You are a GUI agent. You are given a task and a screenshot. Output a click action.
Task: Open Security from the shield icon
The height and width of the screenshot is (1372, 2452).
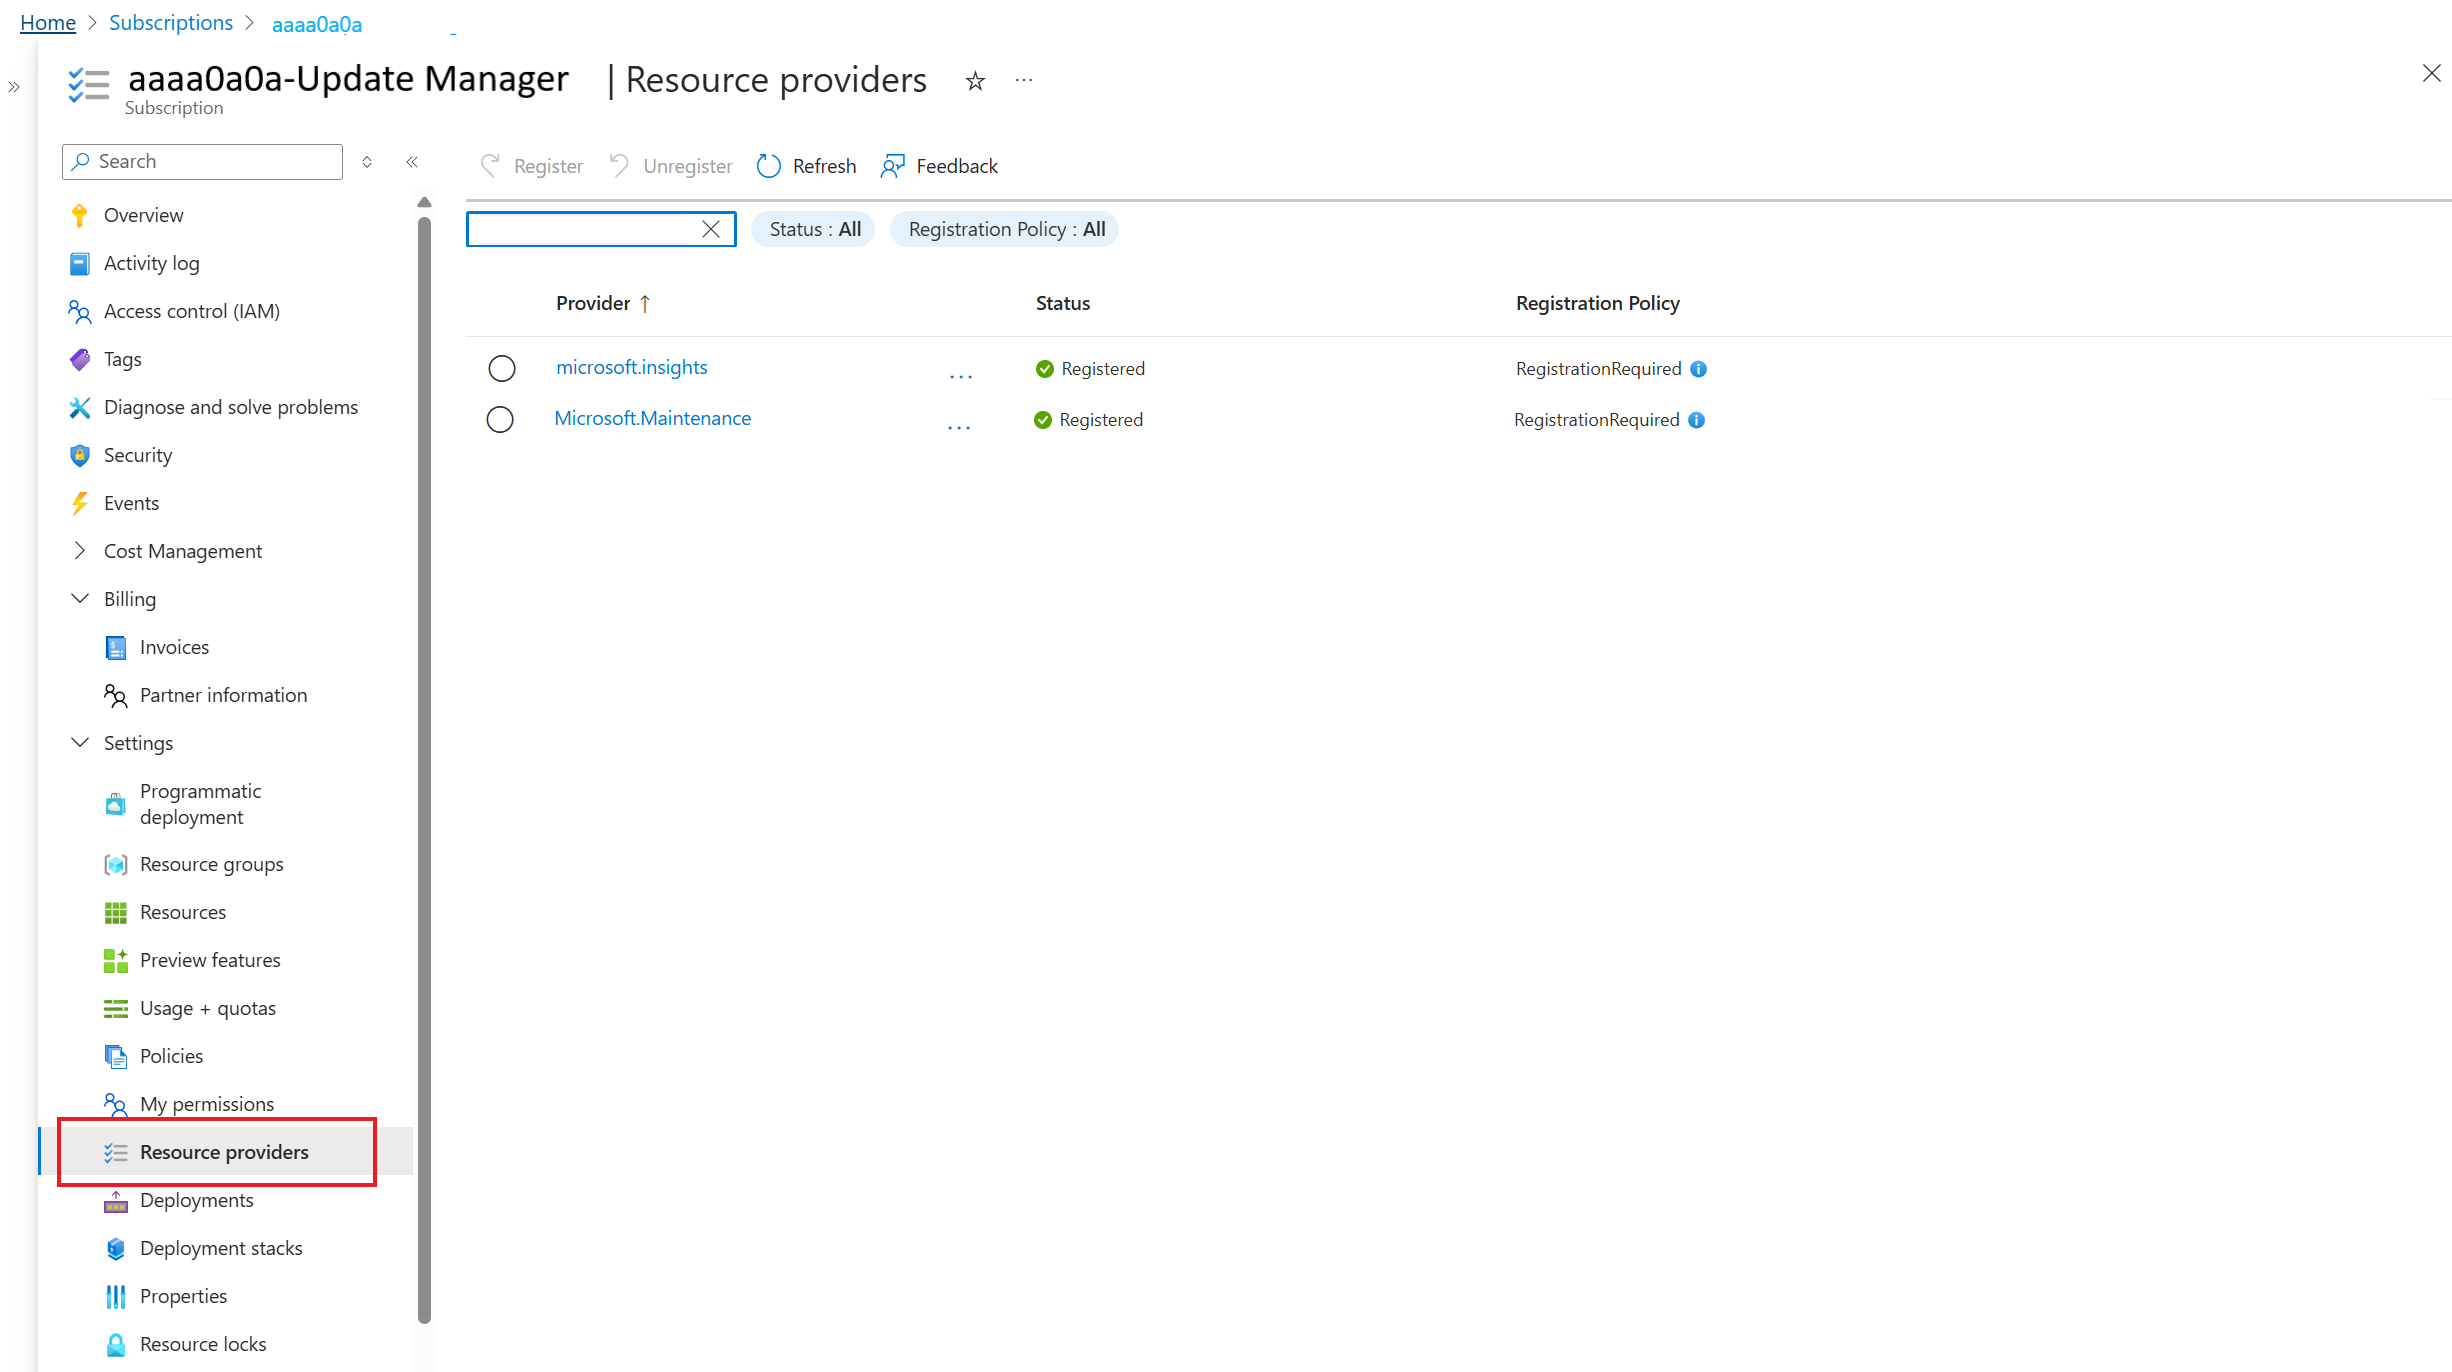(x=80, y=455)
